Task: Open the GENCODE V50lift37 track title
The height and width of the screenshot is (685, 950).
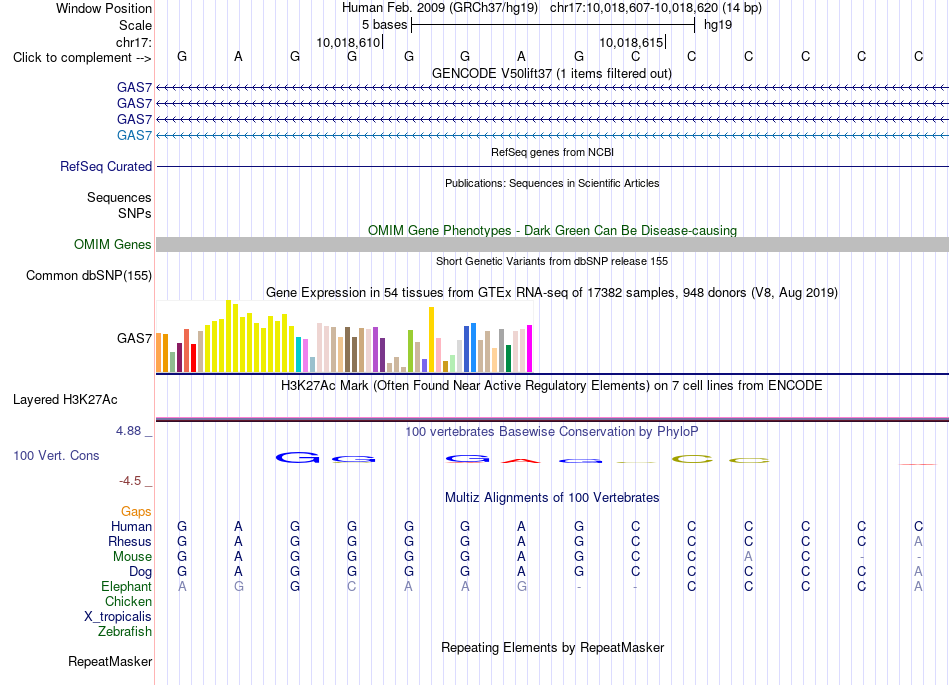Action: pyautogui.click(x=552, y=73)
